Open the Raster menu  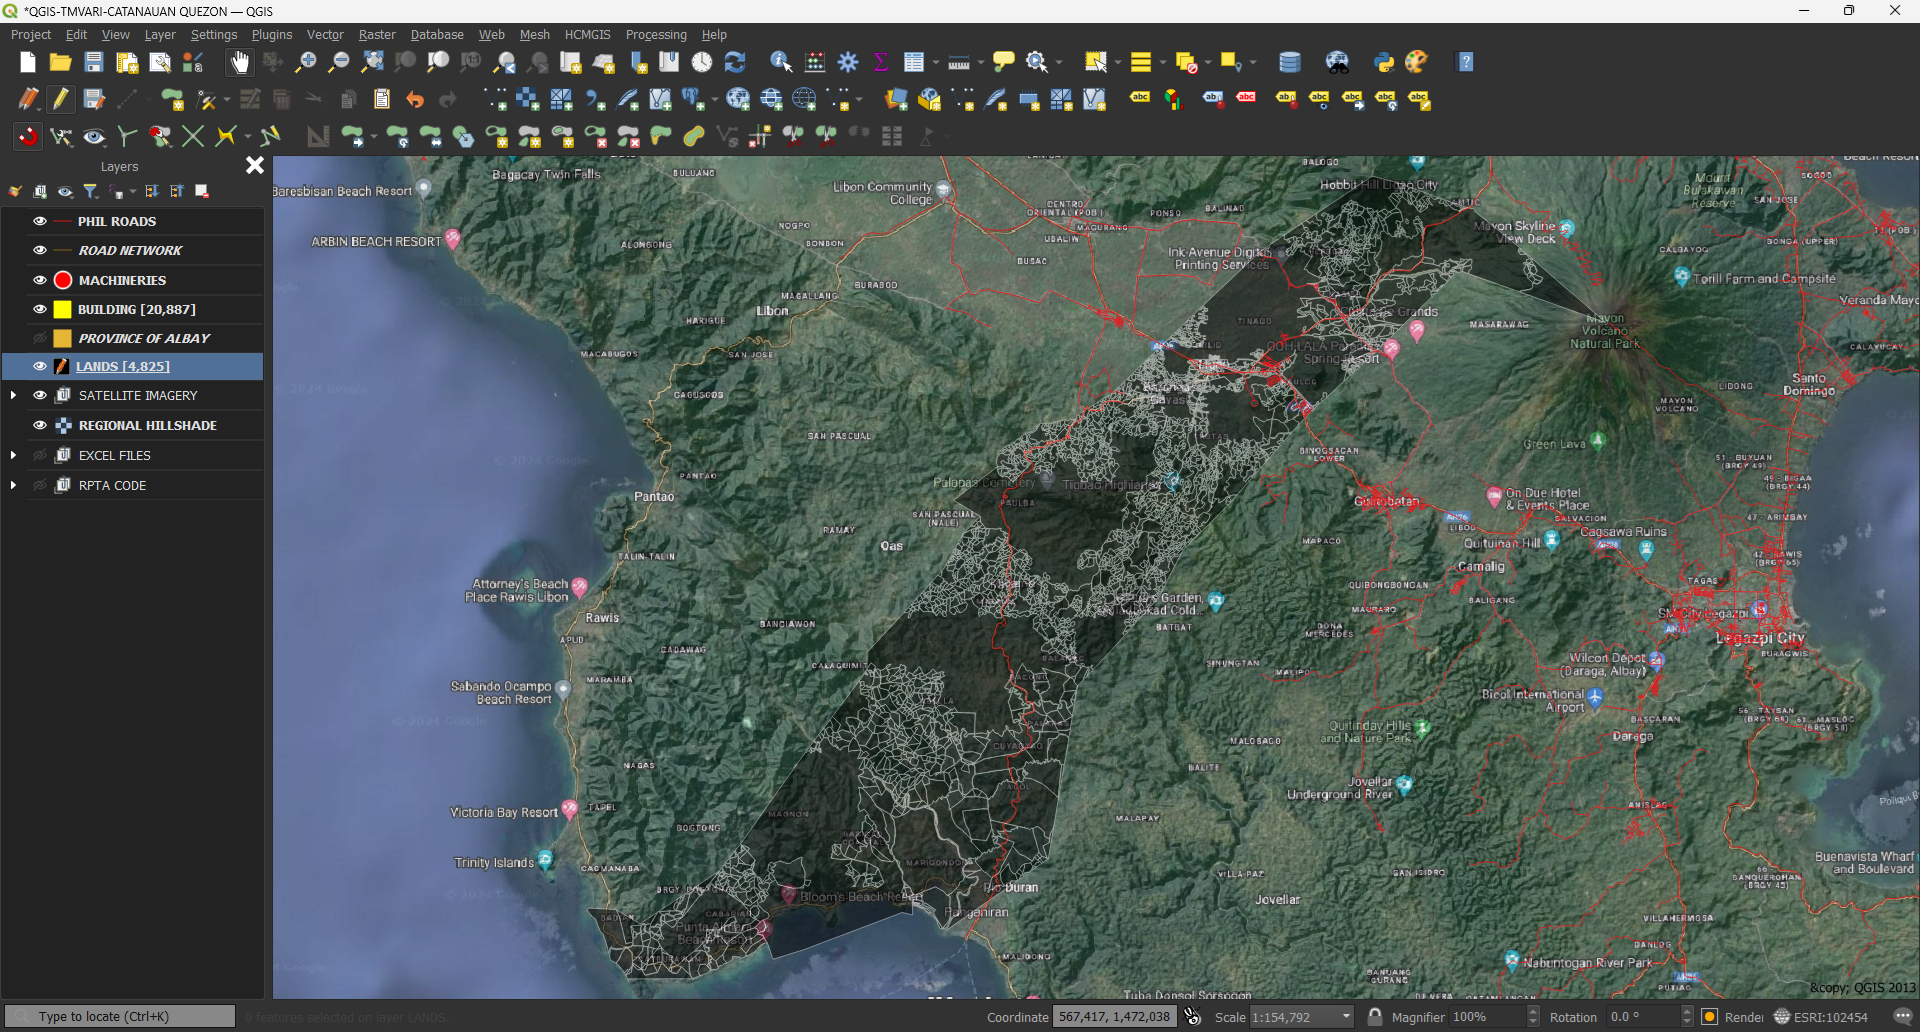(x=377, y=34)
